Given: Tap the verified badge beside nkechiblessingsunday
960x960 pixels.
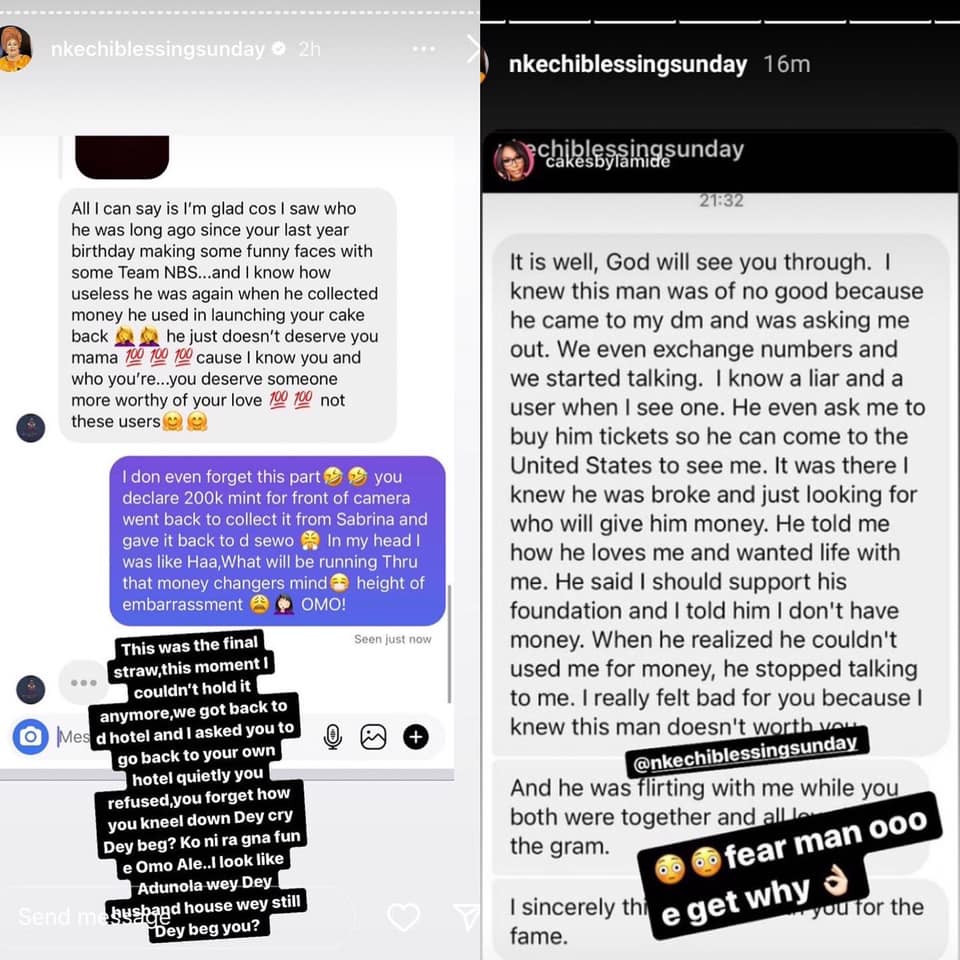Looking at the screenshot, I should pyautogui.click(x=279, y=48).
